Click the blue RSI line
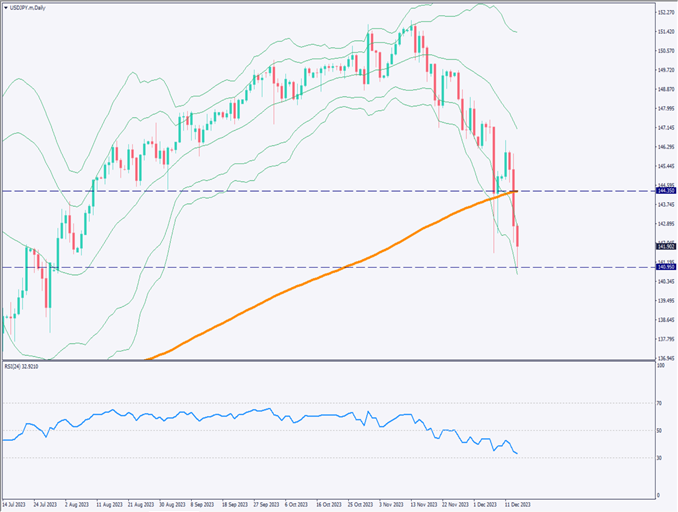The height and width of the screenshot is (512, 678). tap(200, 413)
